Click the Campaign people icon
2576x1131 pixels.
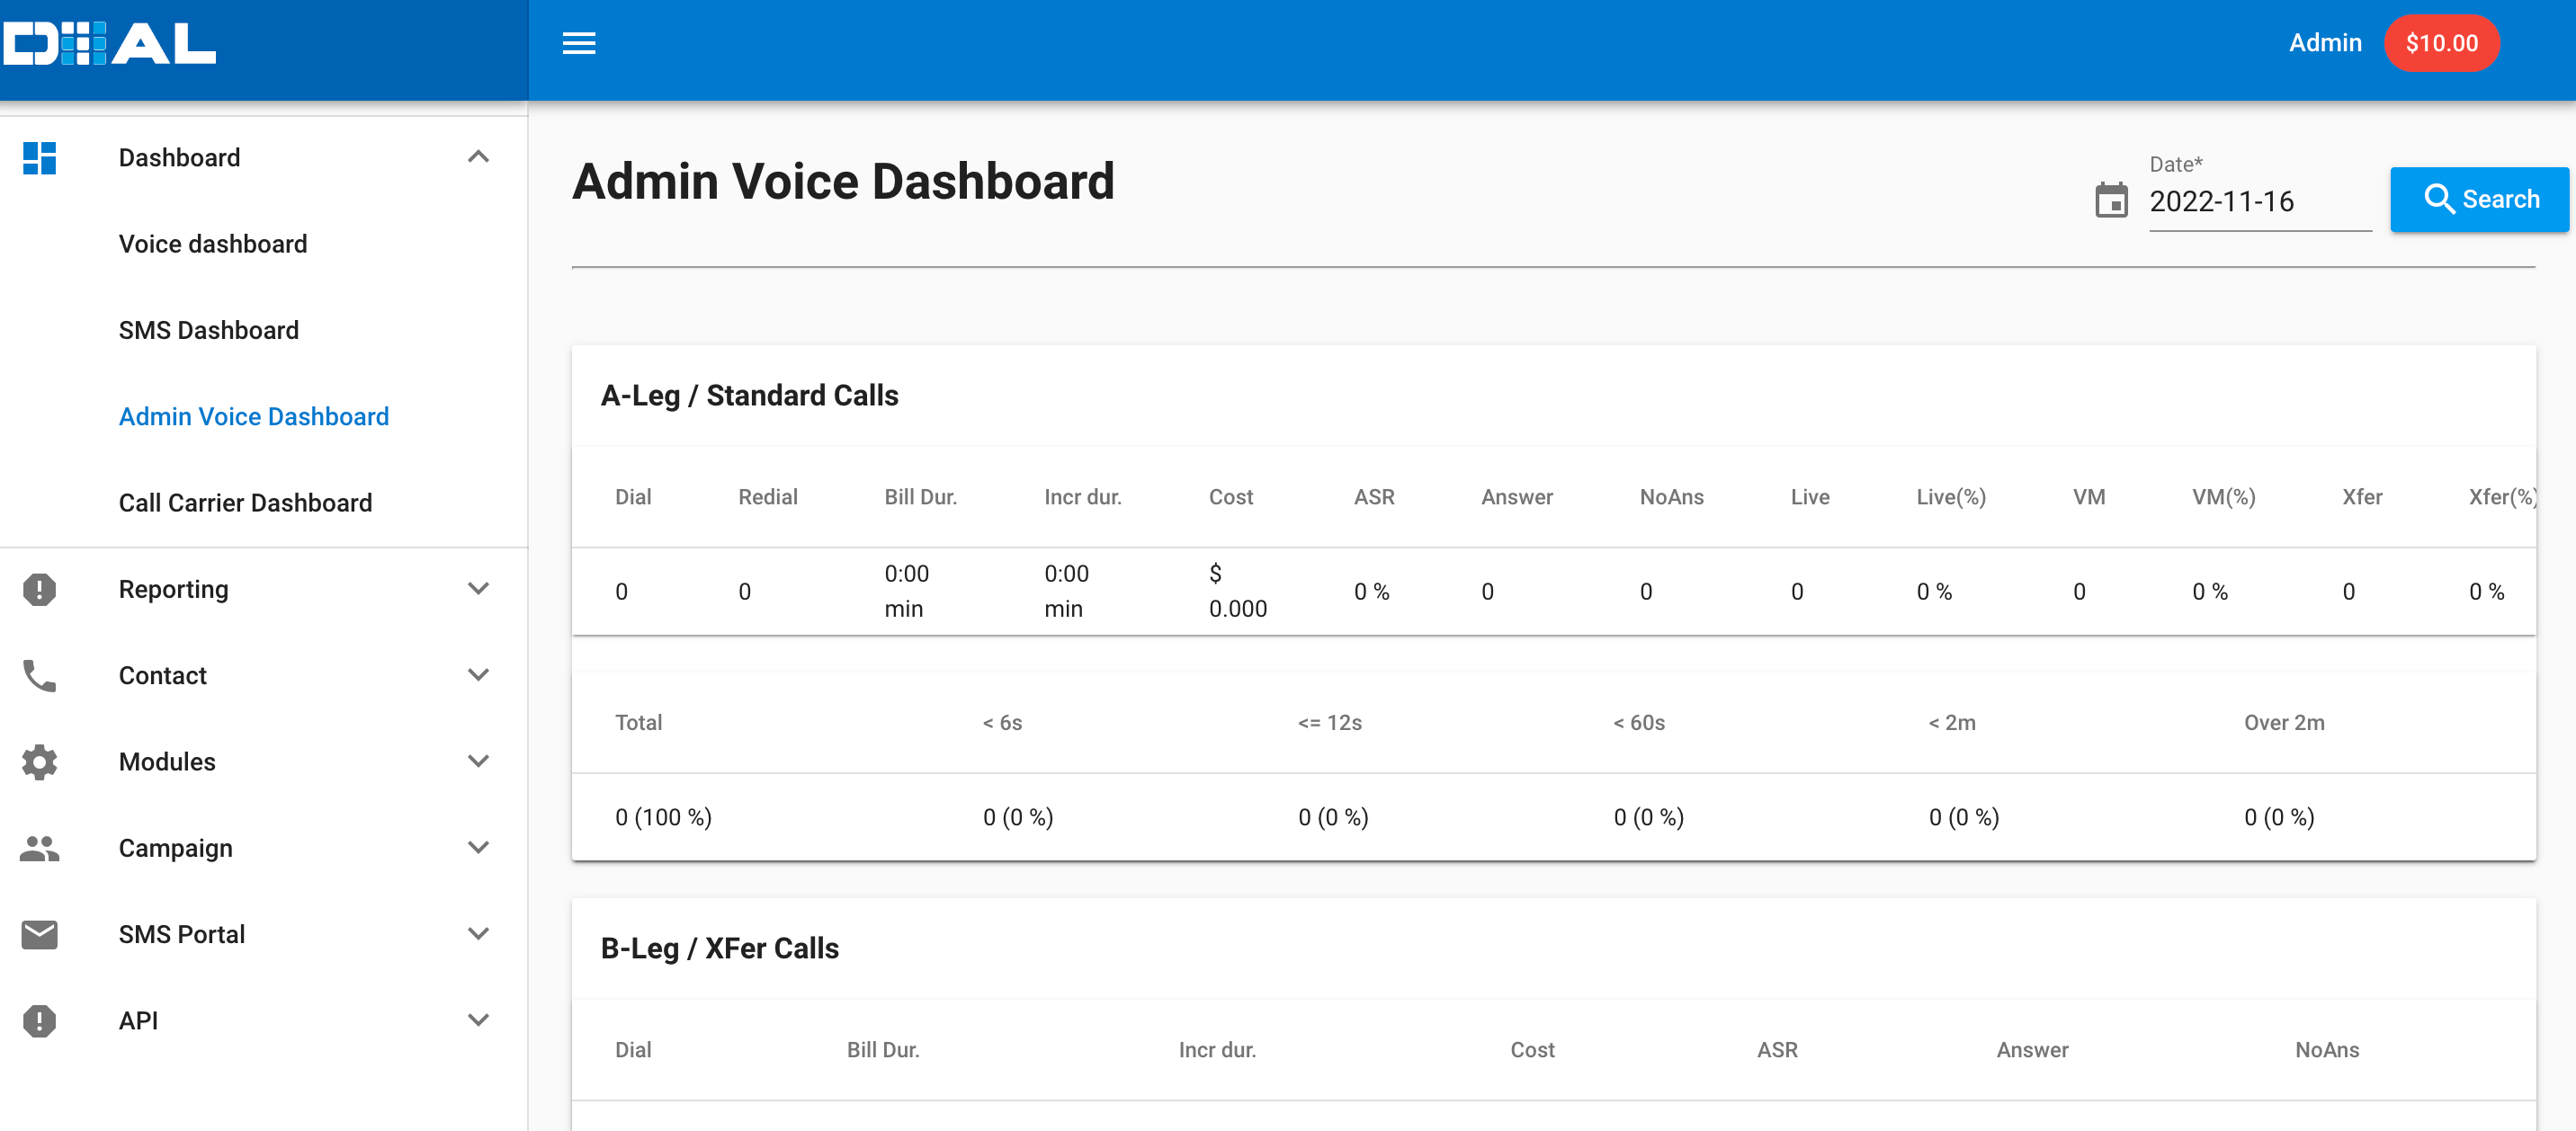(x=39, y=848)
